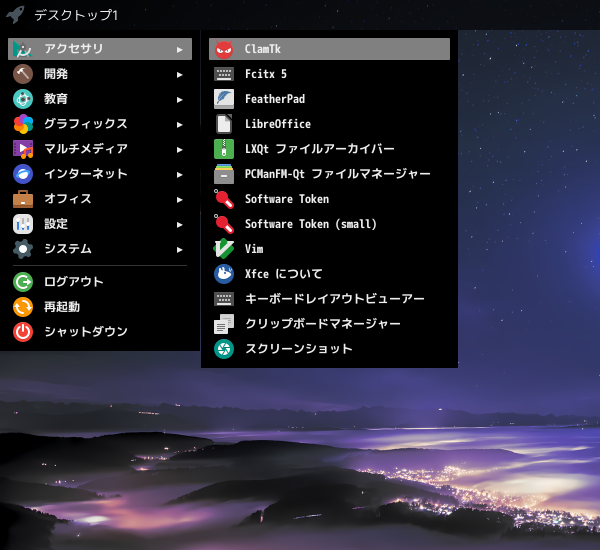Open Xfce について entry
Viewport: 600px width, 550px height.
(x=329, y=274)
